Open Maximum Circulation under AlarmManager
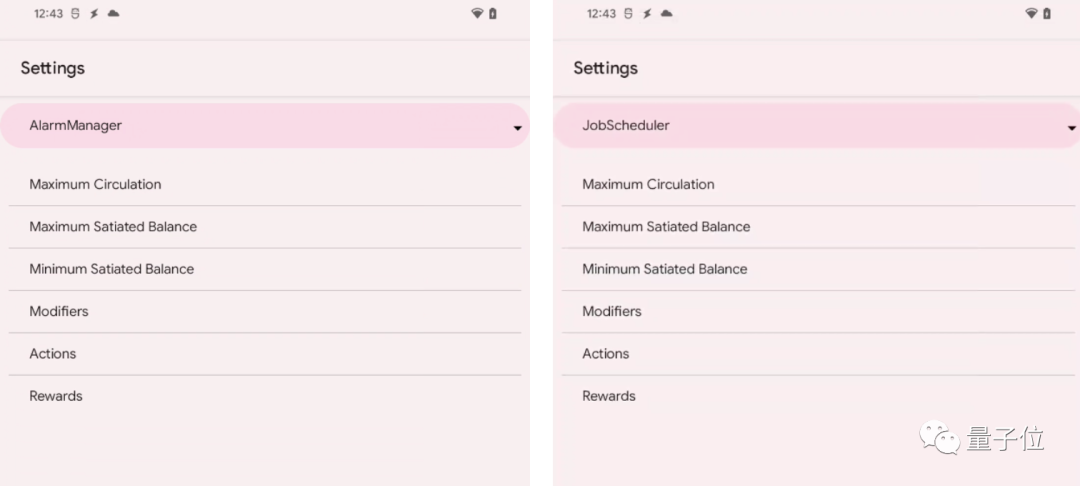Screen dimensions: 1080x486 [x=95, y=184]
